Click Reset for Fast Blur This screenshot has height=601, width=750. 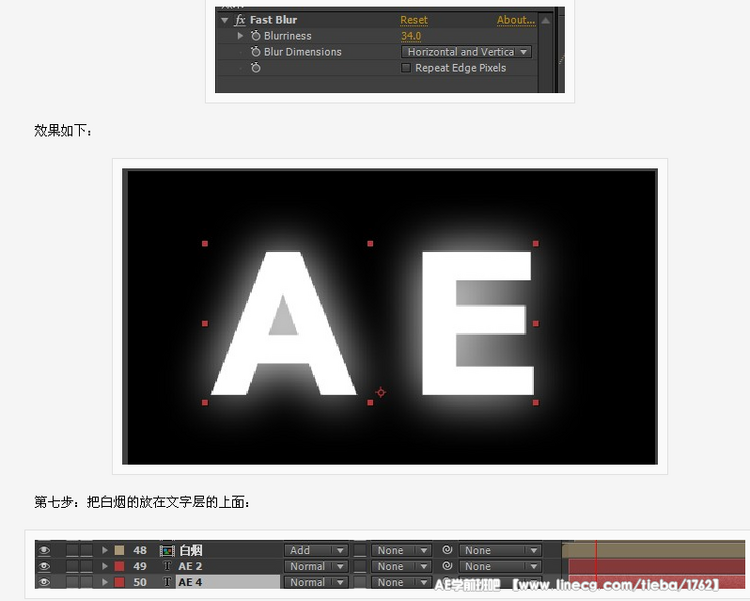414,20
